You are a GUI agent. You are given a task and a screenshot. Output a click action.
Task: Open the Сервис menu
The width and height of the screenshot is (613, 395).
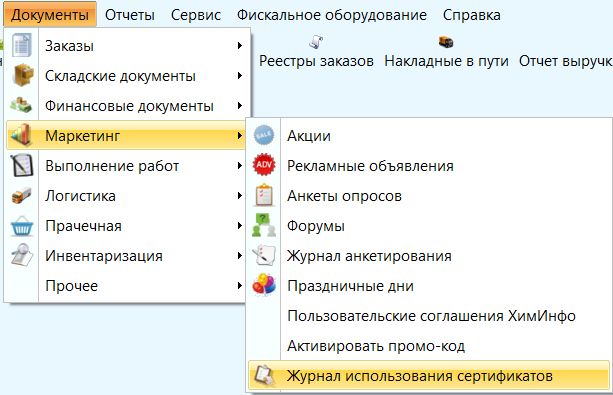click(196, 15)
